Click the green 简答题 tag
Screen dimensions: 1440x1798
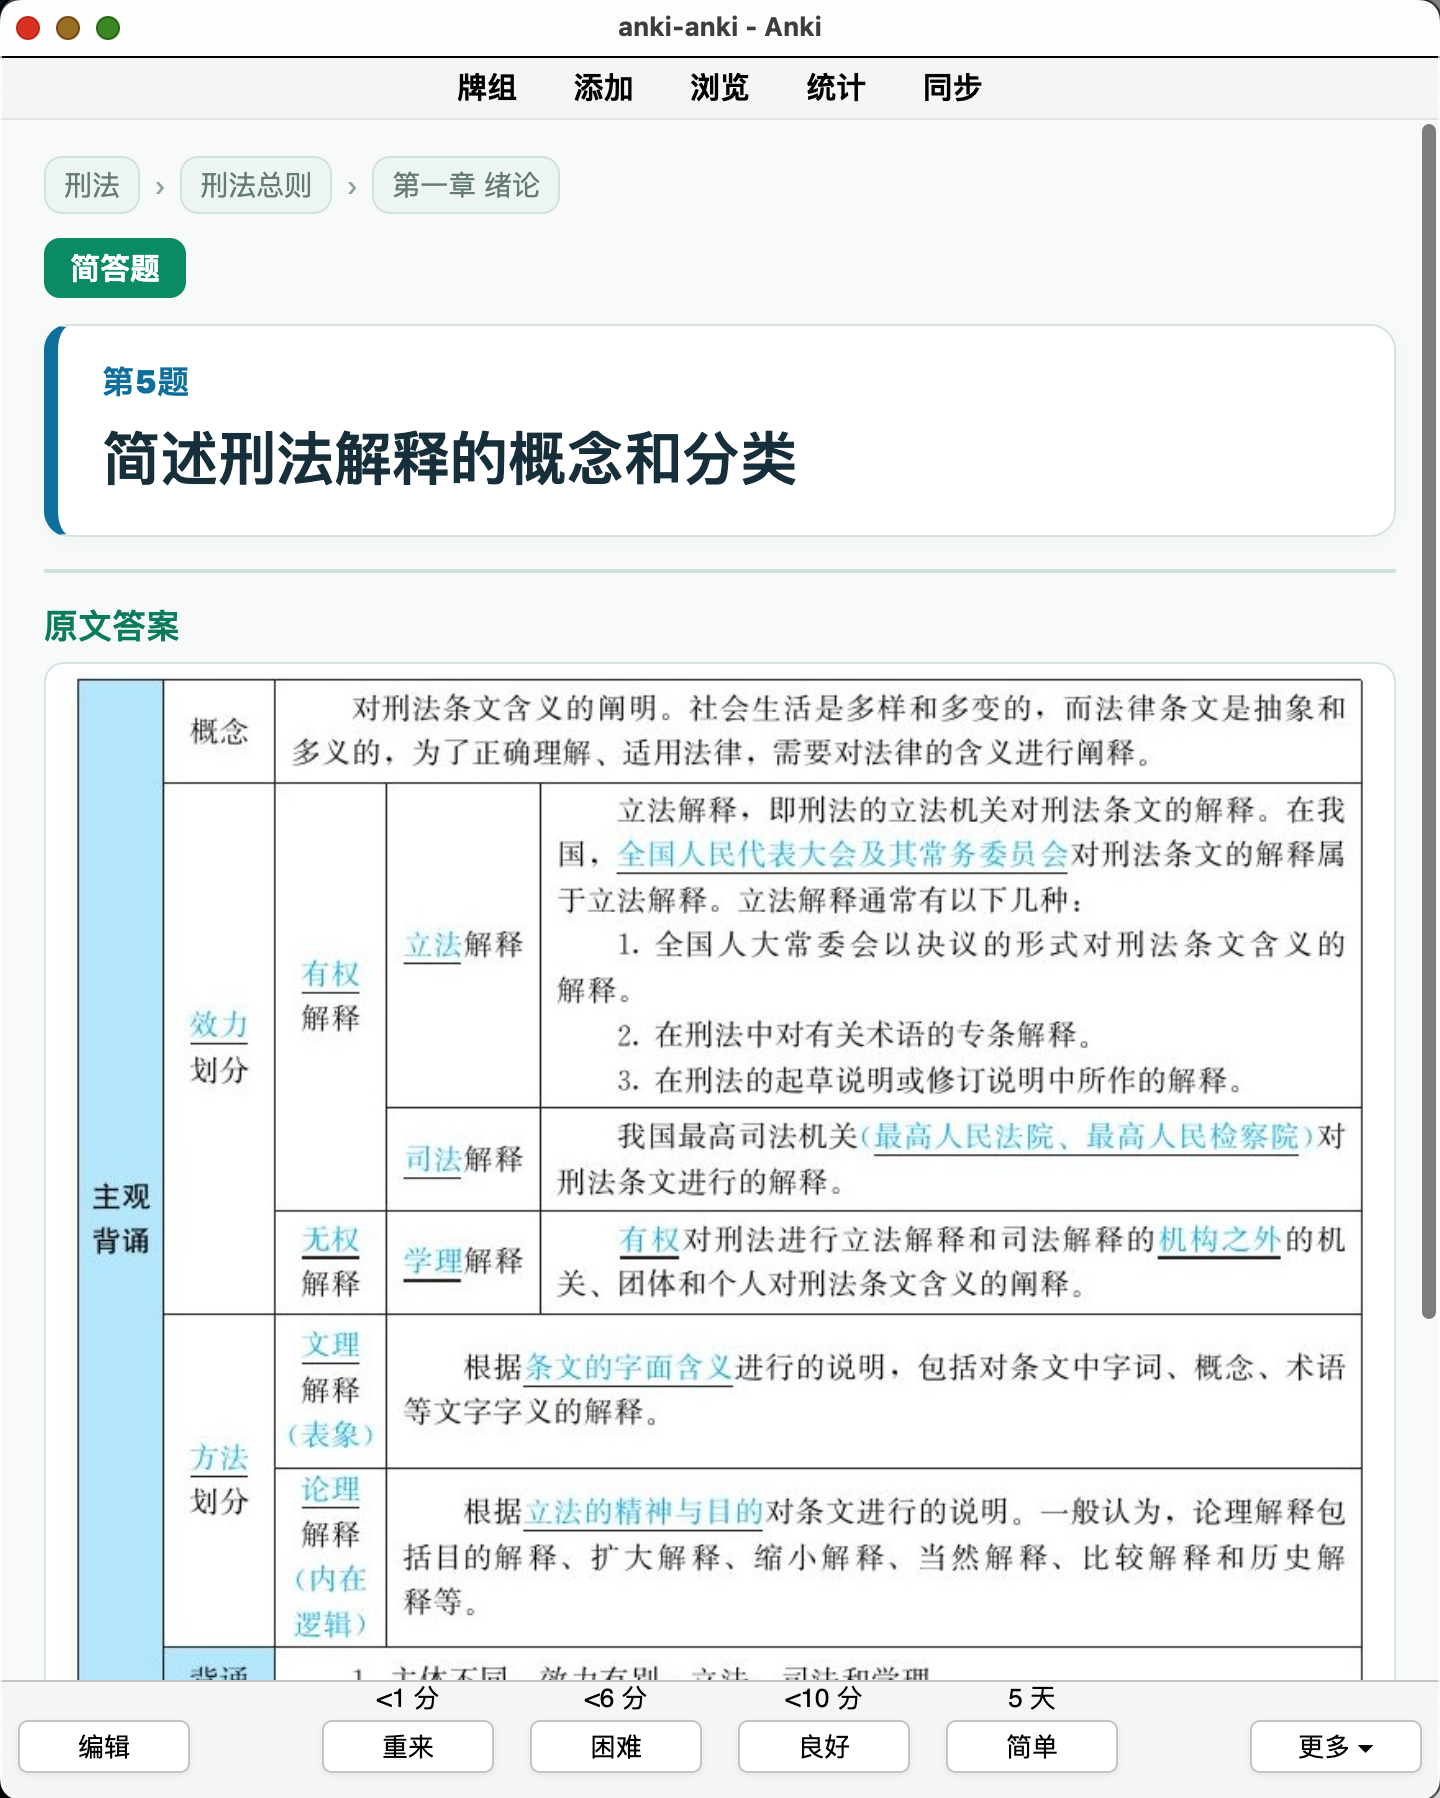(x=115, y=268)
